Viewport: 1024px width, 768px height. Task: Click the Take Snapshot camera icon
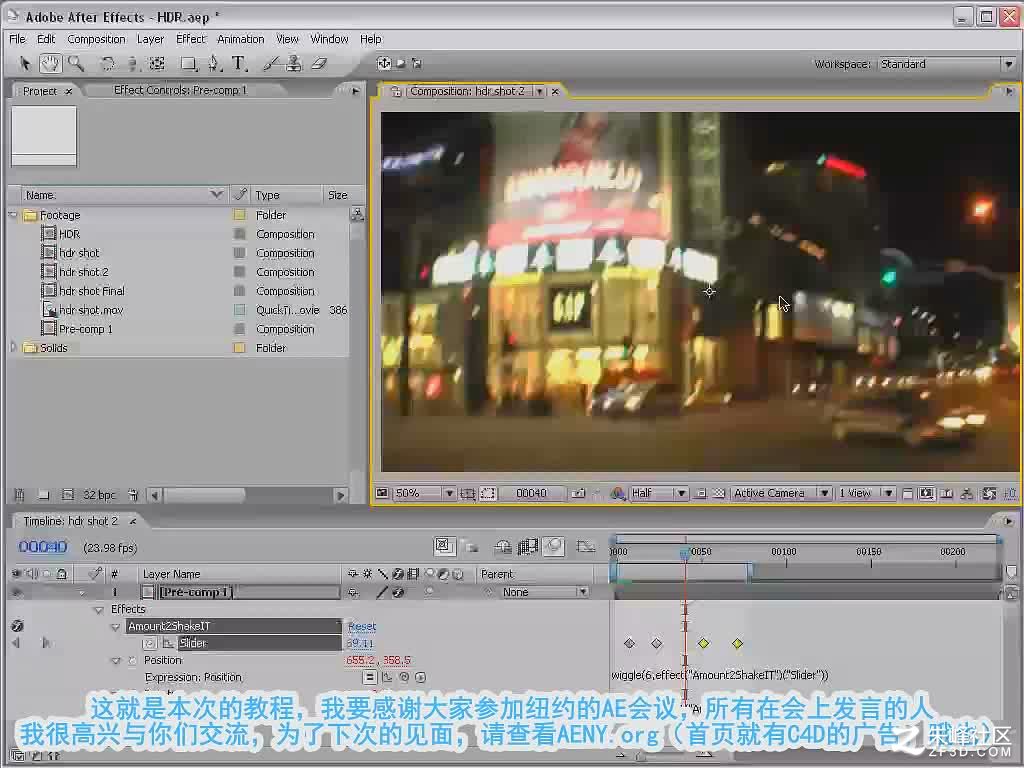(578, 494)
